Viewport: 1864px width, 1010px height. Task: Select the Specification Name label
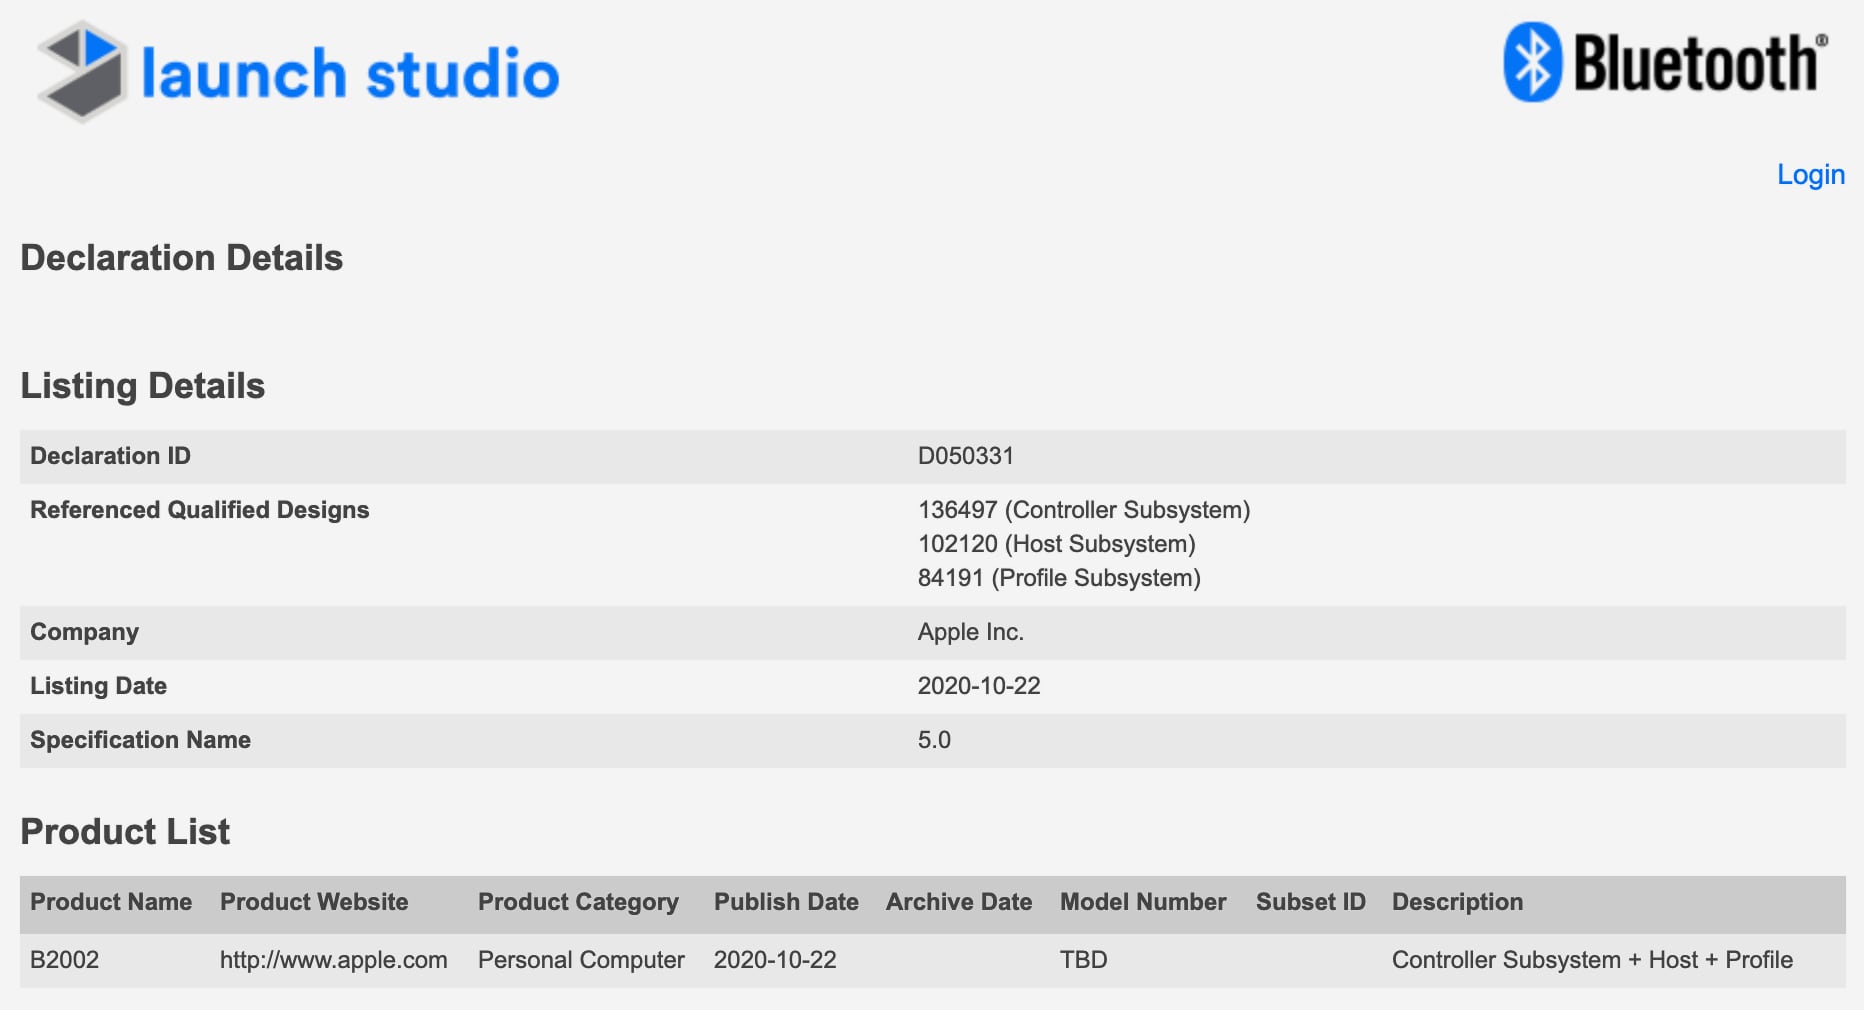[x=141, y=740]
